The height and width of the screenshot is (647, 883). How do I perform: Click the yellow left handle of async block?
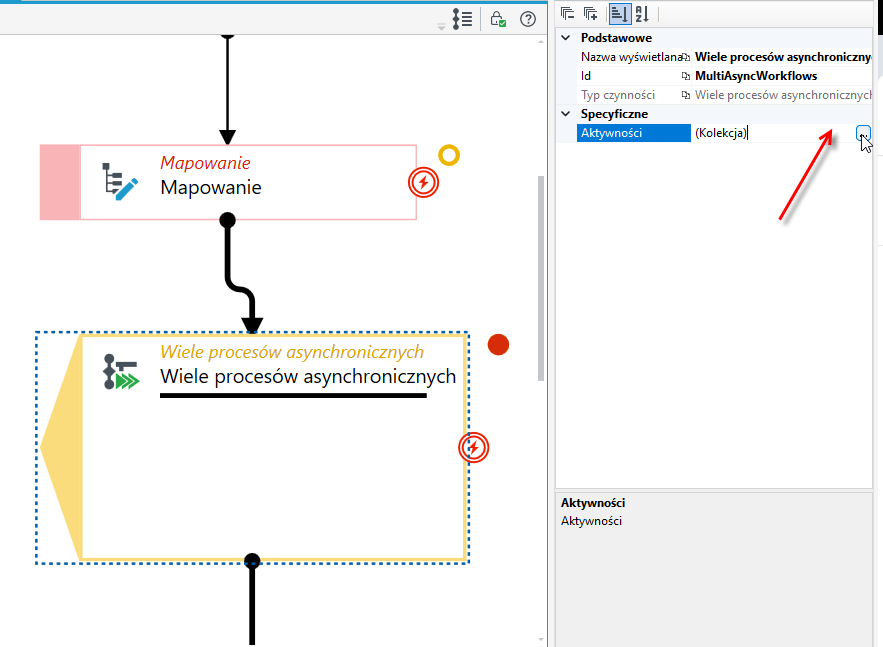pos(61,448)
